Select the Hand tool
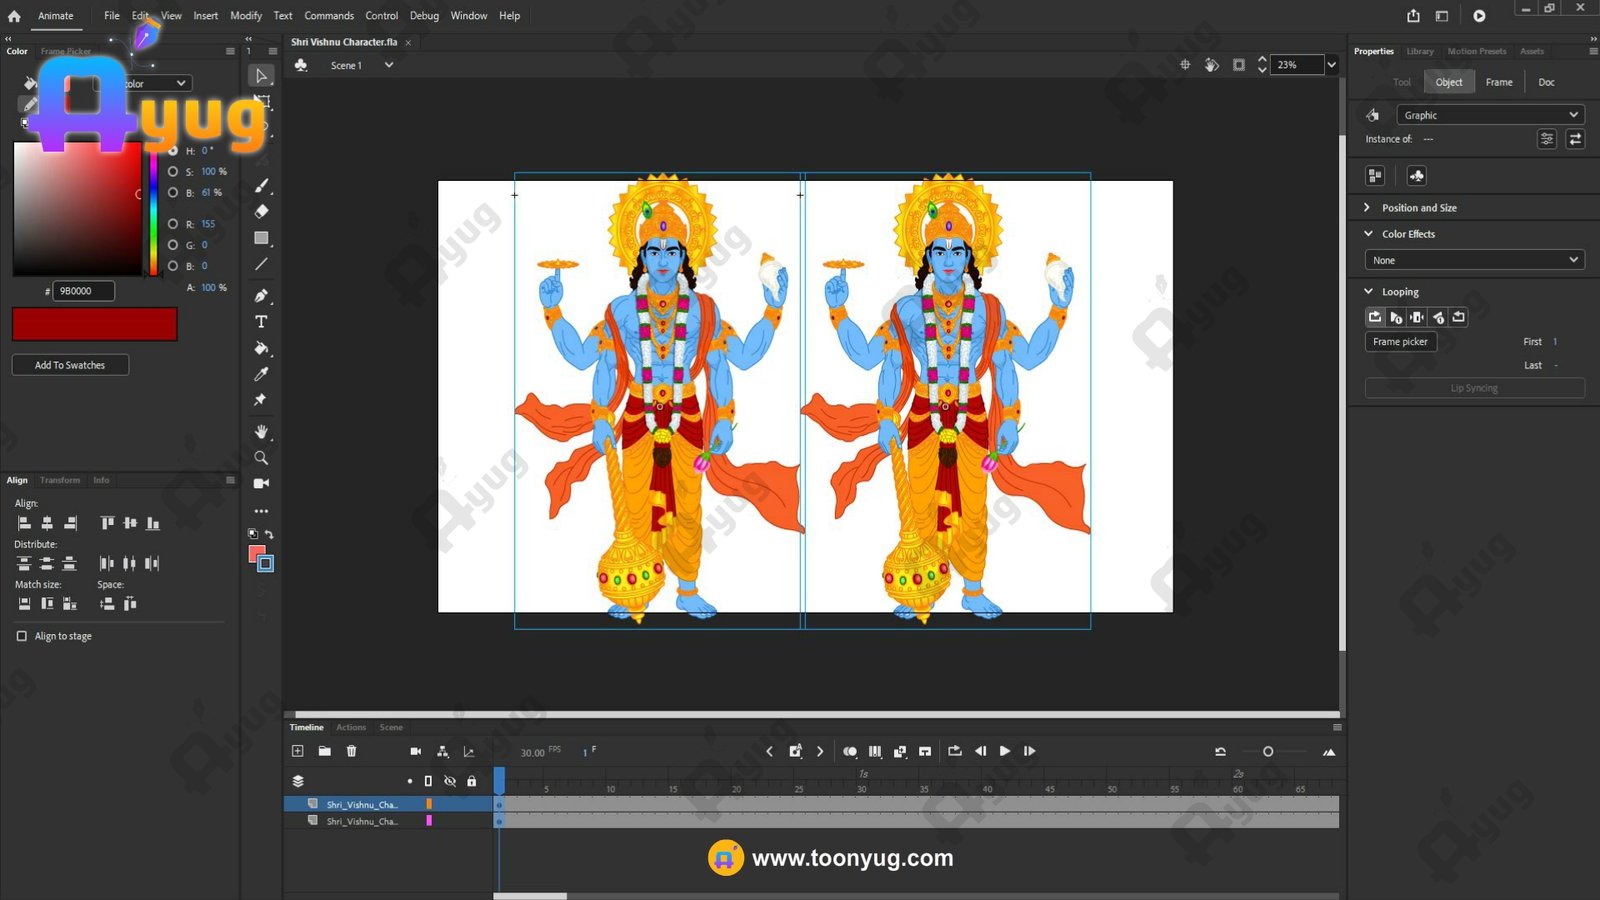This screenshot has width=1600, height=900. coord(261,431)
